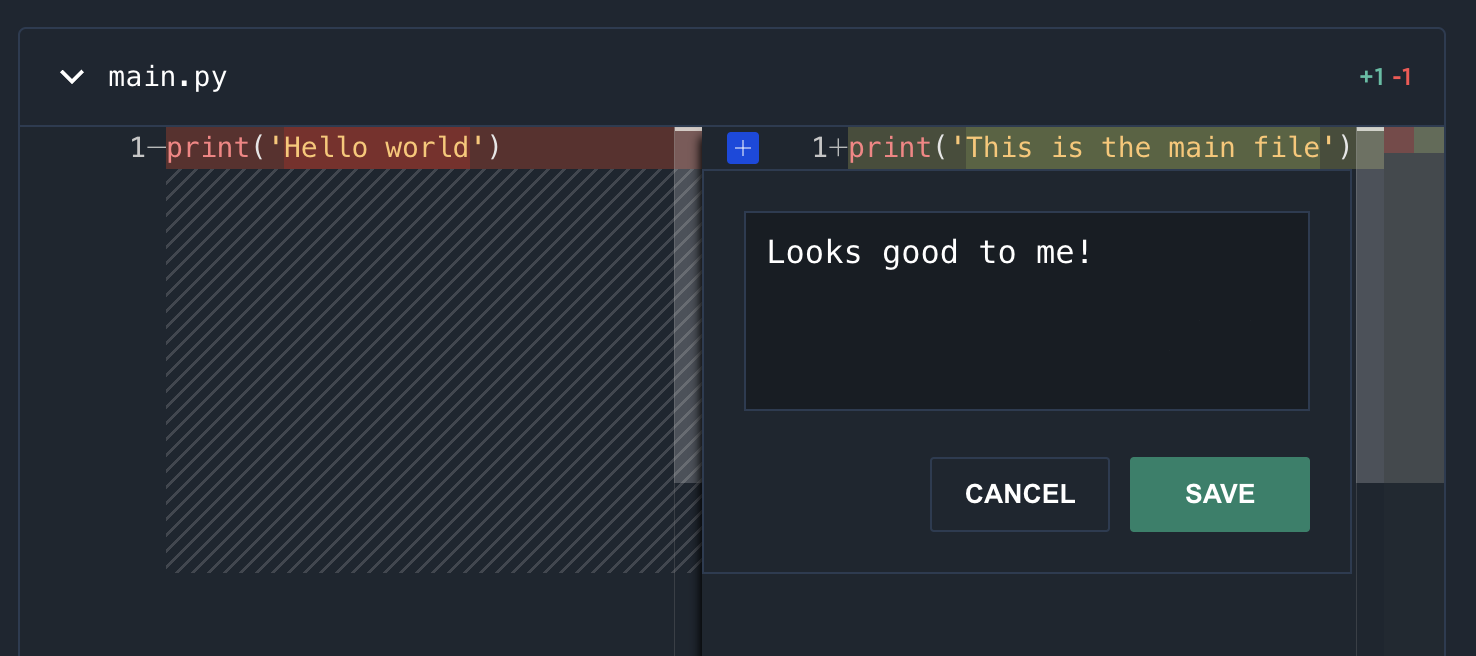
Task: Click the added 'This is the main file' string
Action: pyautogui.click(x=1142, y=148)
